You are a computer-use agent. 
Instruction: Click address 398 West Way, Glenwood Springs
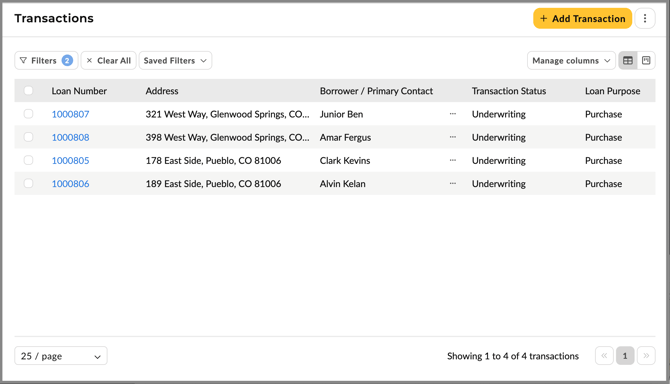click(227, 137)
